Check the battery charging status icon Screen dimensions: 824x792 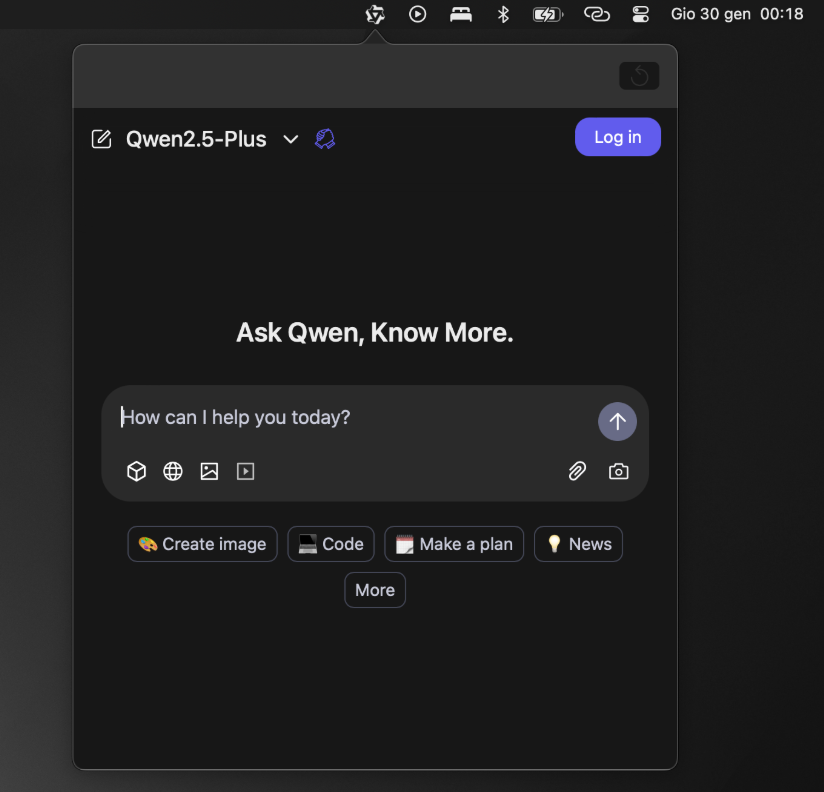[548, 15]
